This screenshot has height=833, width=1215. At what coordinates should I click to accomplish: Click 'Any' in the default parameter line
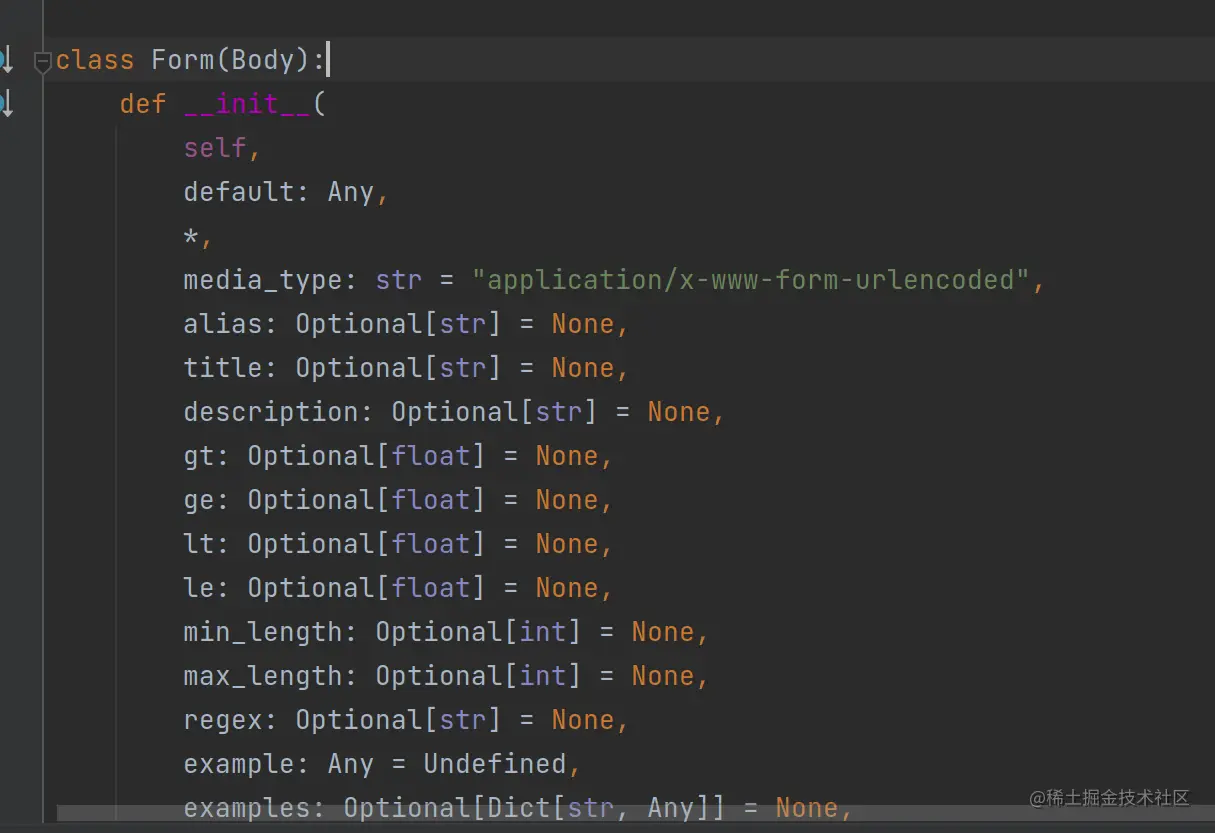(x=351, y=192)
